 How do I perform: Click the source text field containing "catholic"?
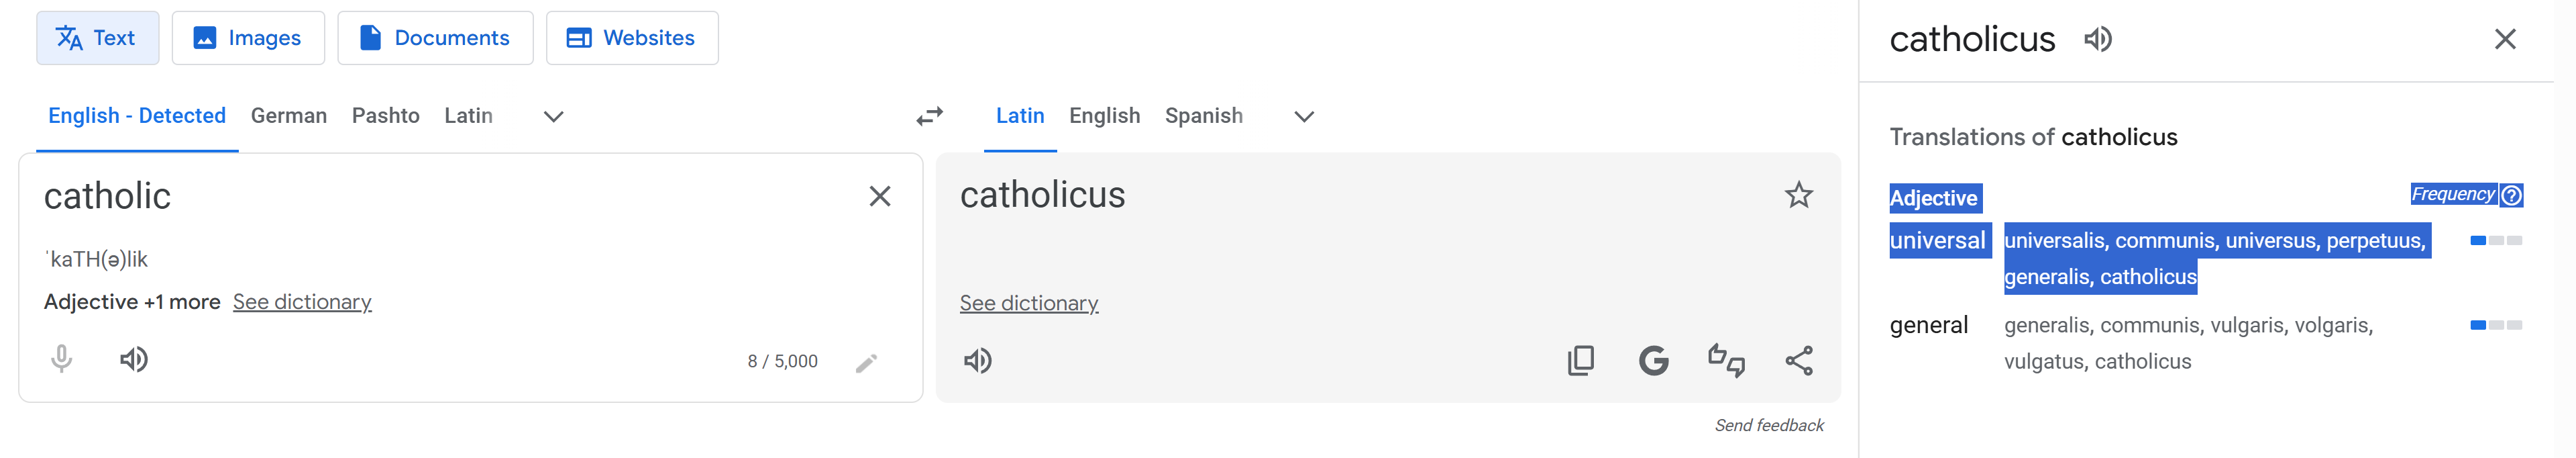[400, 196]
